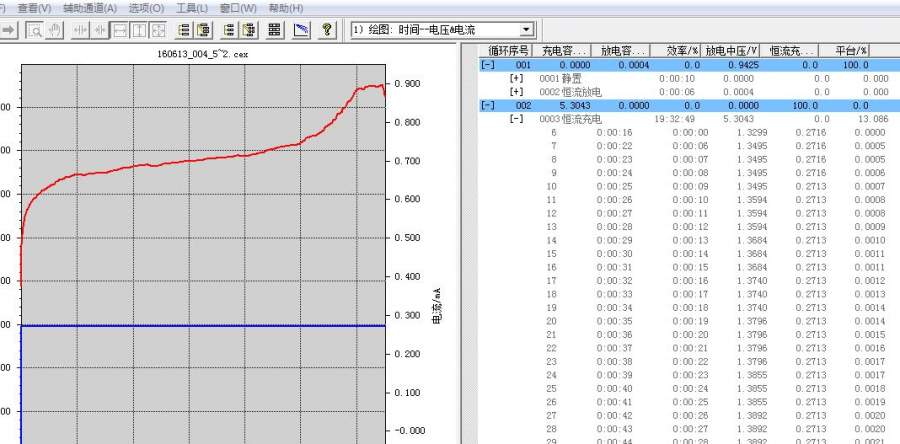
Task: Click the 0.900 current axis tick label
Action: tap(407, 84)
